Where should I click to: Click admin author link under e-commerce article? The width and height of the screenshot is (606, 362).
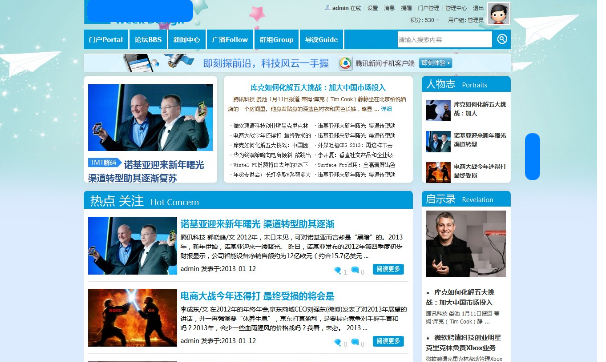(x=190, y=341)
